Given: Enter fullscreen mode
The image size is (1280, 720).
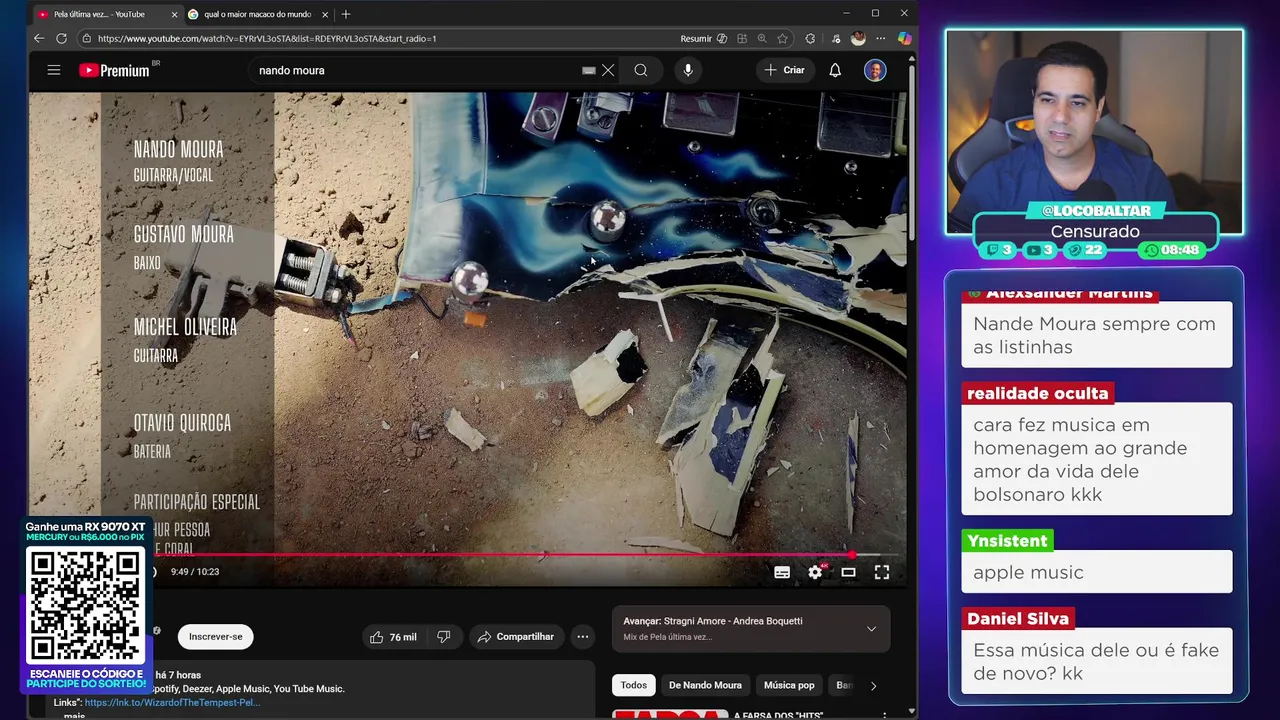Looking at the screenshot, I should point(882,572).
